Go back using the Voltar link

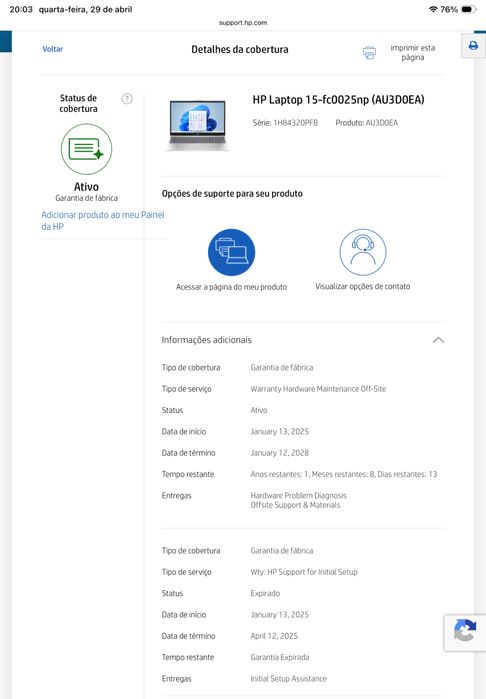click(53, 49)
